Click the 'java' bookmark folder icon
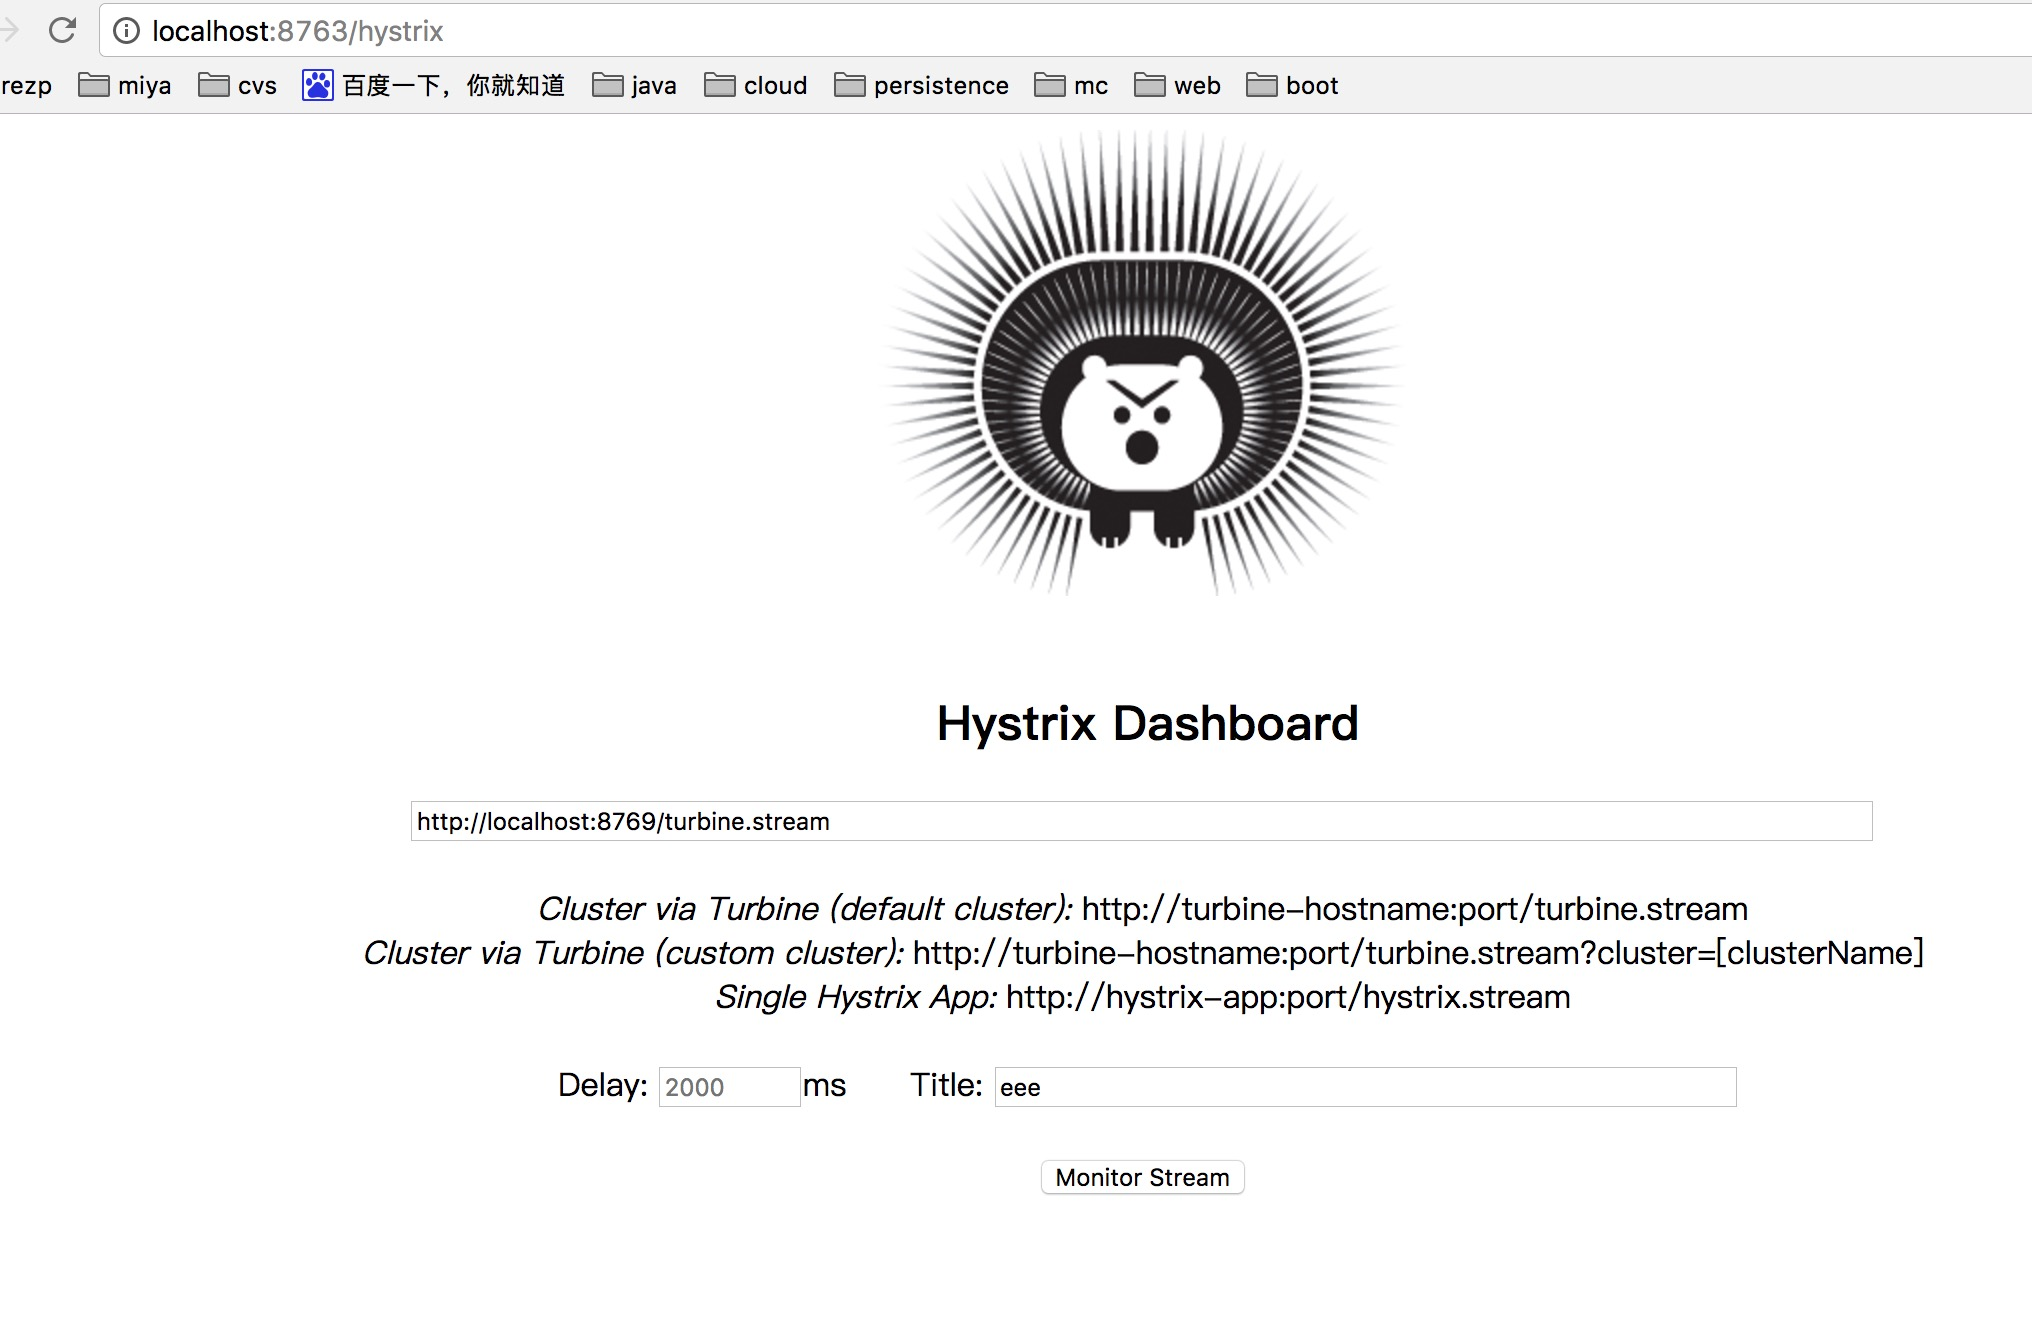 click(609, 84)
